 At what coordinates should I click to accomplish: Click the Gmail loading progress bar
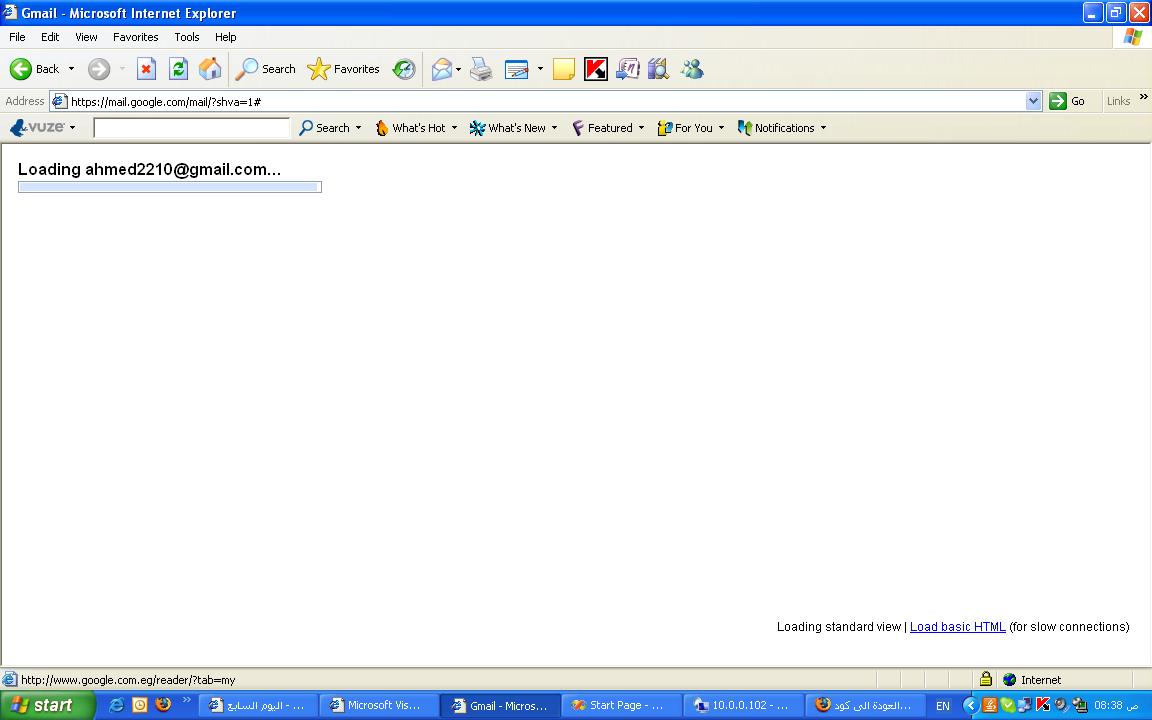tap(170, 187)
